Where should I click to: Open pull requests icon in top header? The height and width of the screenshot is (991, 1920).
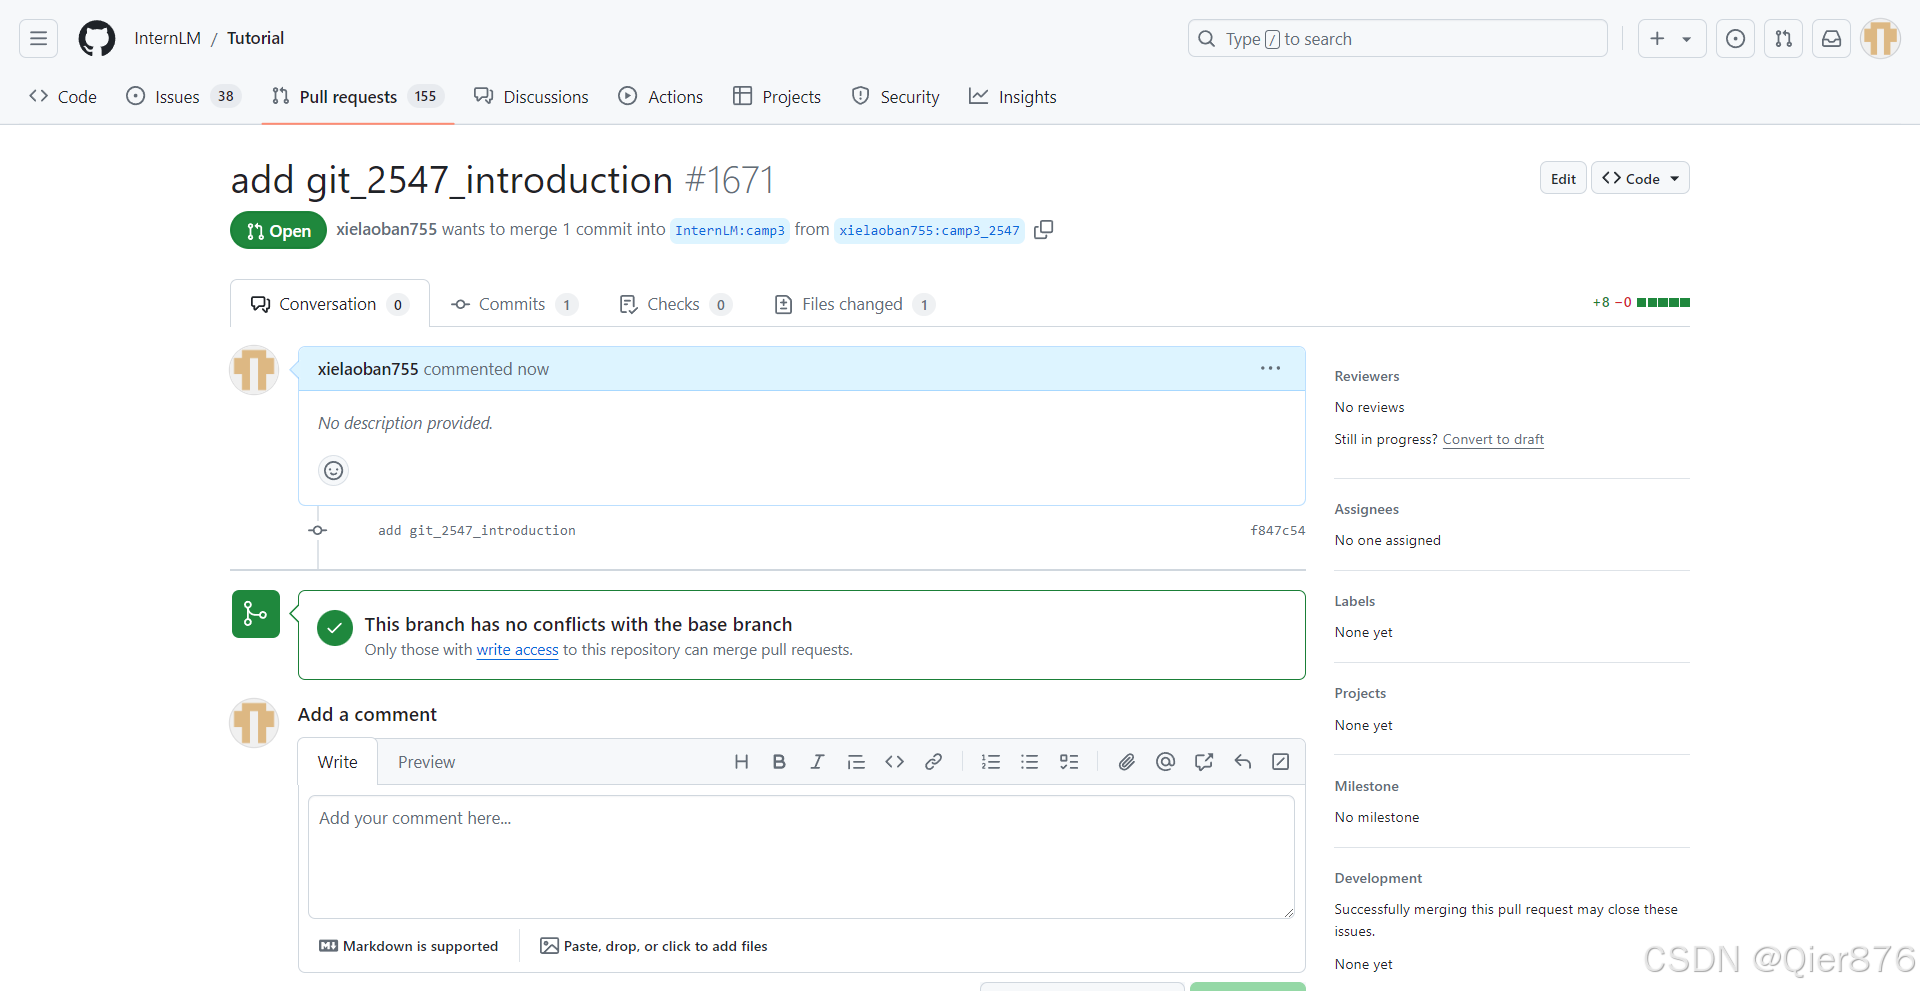(x=1783, y=38)
